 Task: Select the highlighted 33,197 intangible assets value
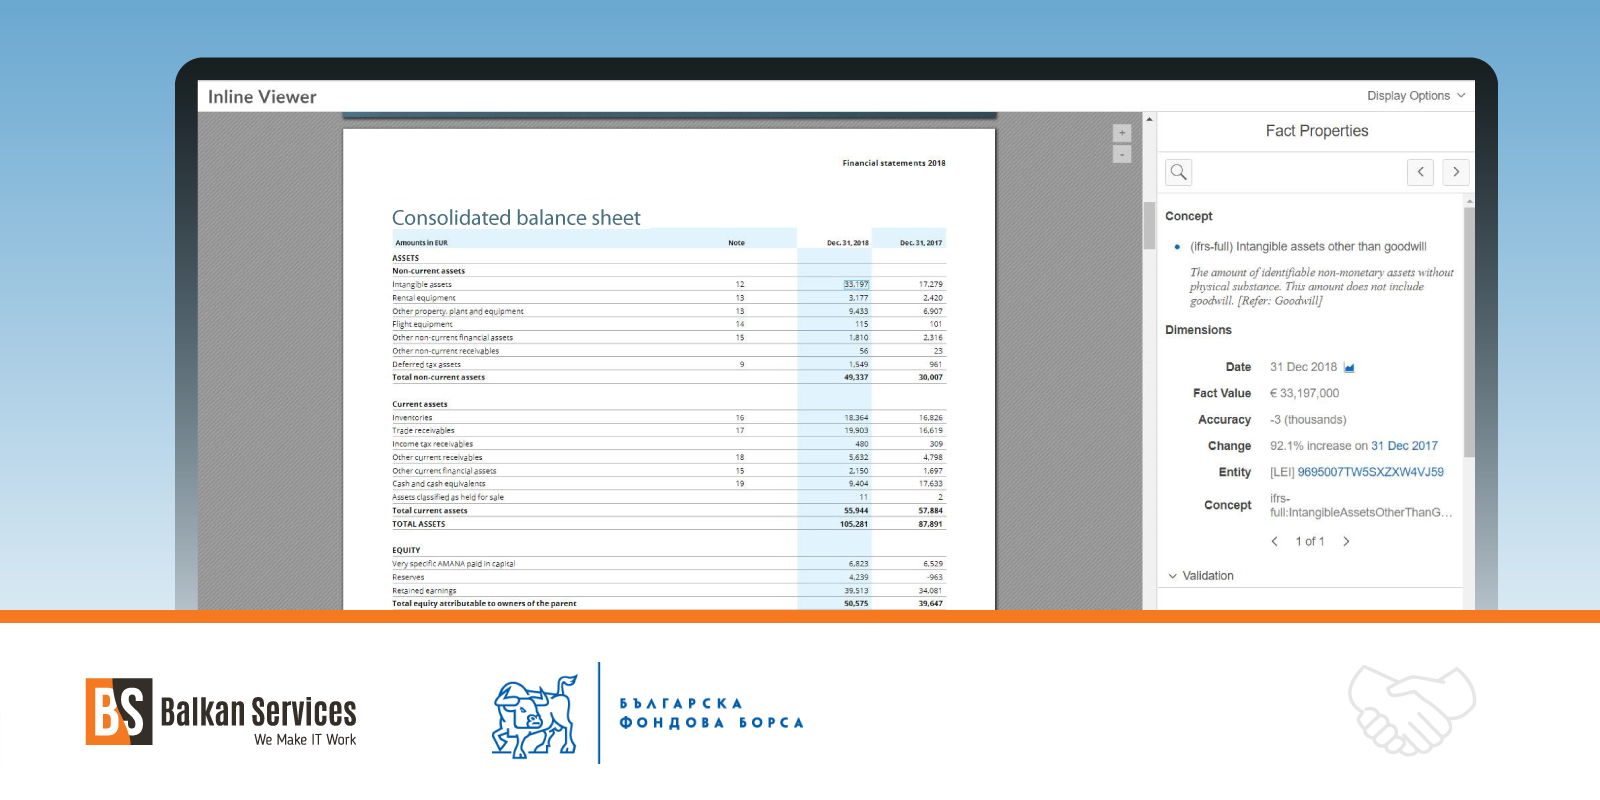coord(856,284)
